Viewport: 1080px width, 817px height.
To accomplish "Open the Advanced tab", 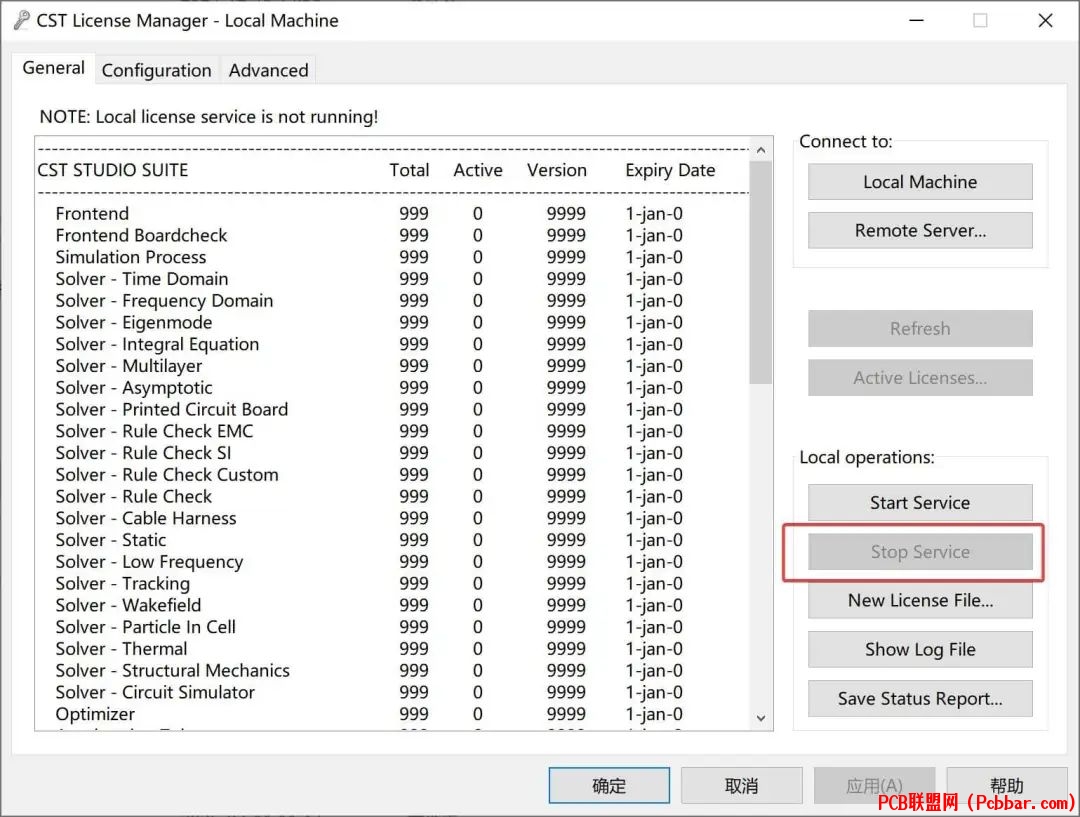I will pyautogui.click(x=269, y=70).
